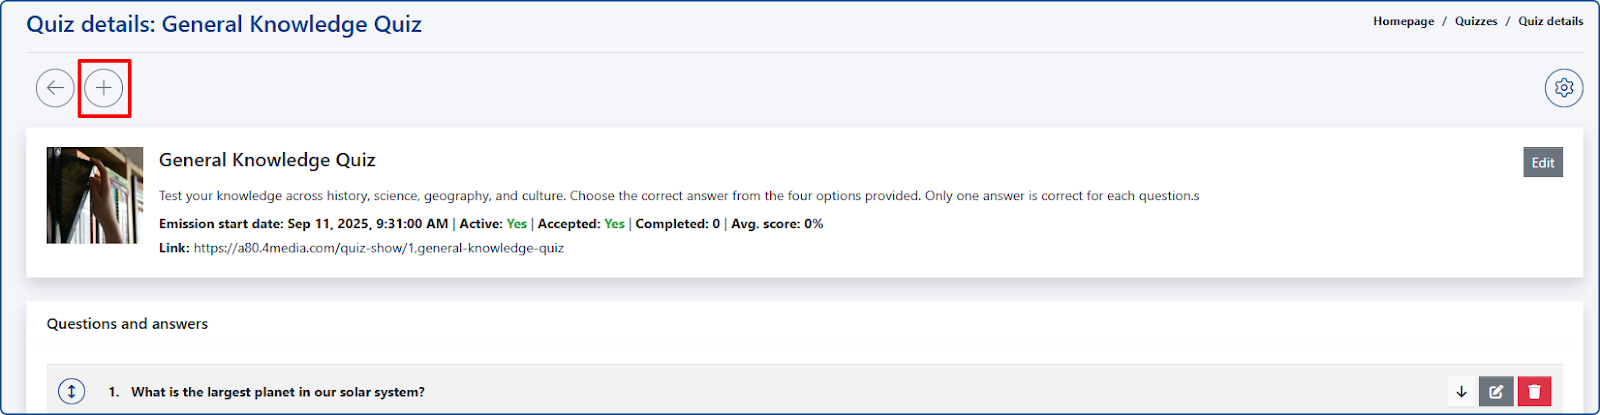Add a new question with plus icon
Viewport: 1600px width, 415px height.
tap(104, 88)
